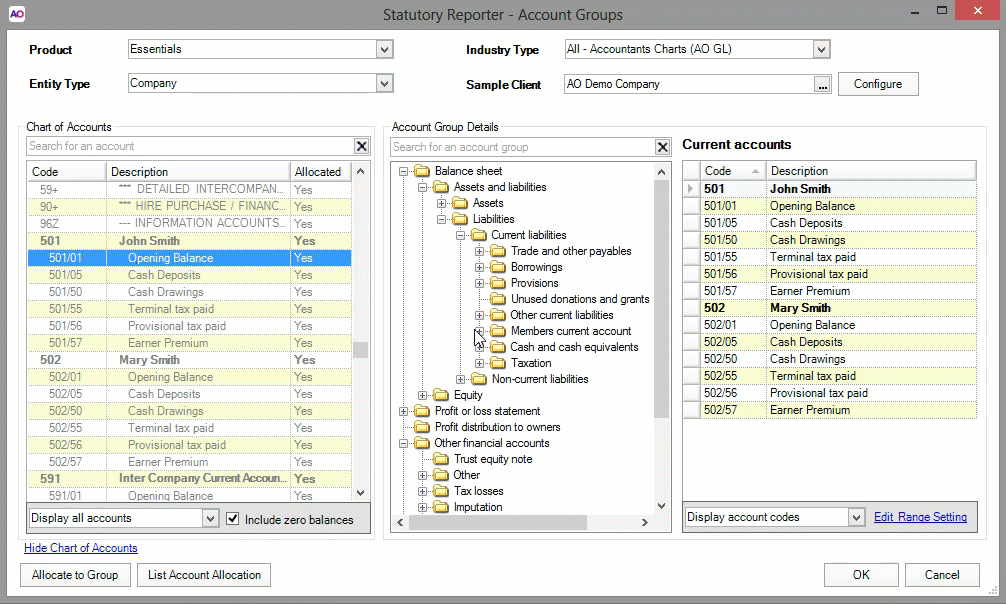1006x604 pixels.
Task: Select Members current account tree item
Action: (x=570, y=331)
